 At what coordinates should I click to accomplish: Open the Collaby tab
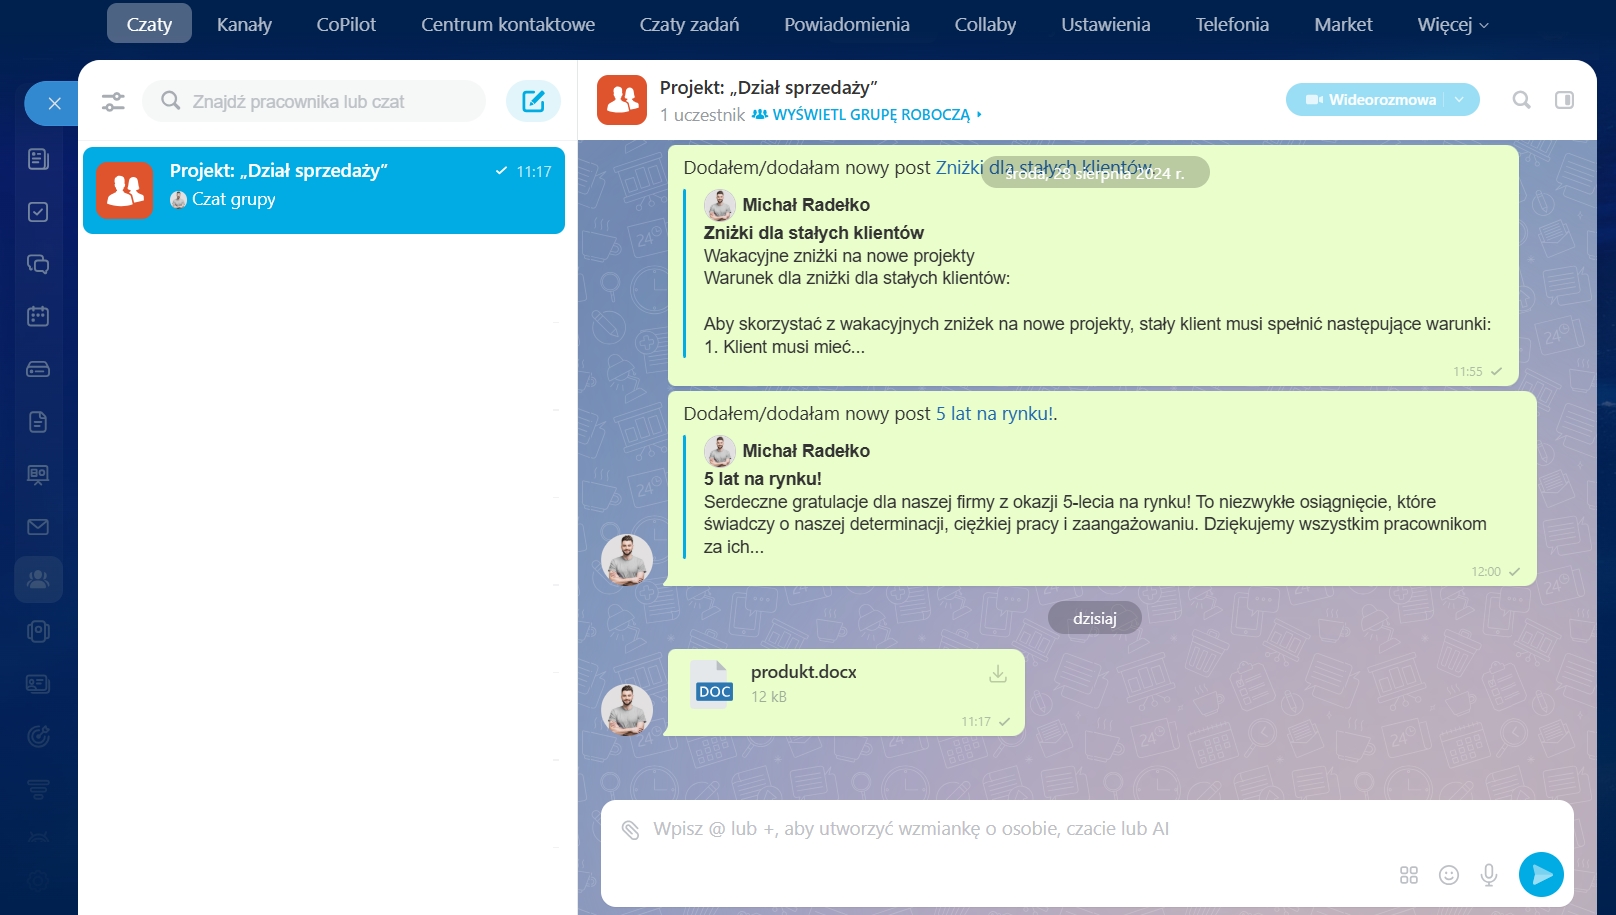coord(985,25)
